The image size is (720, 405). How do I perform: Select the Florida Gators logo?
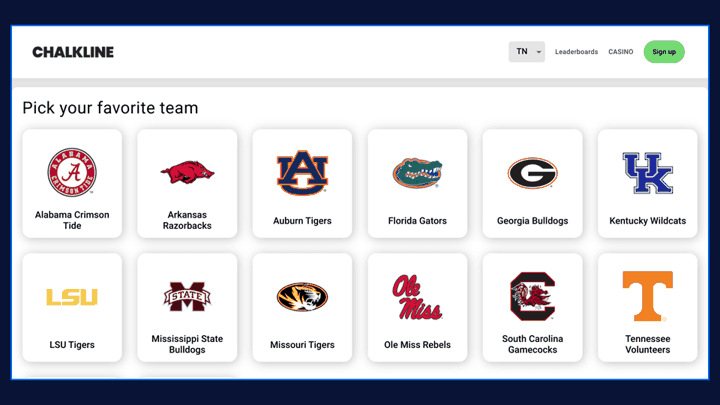(417, 173)
